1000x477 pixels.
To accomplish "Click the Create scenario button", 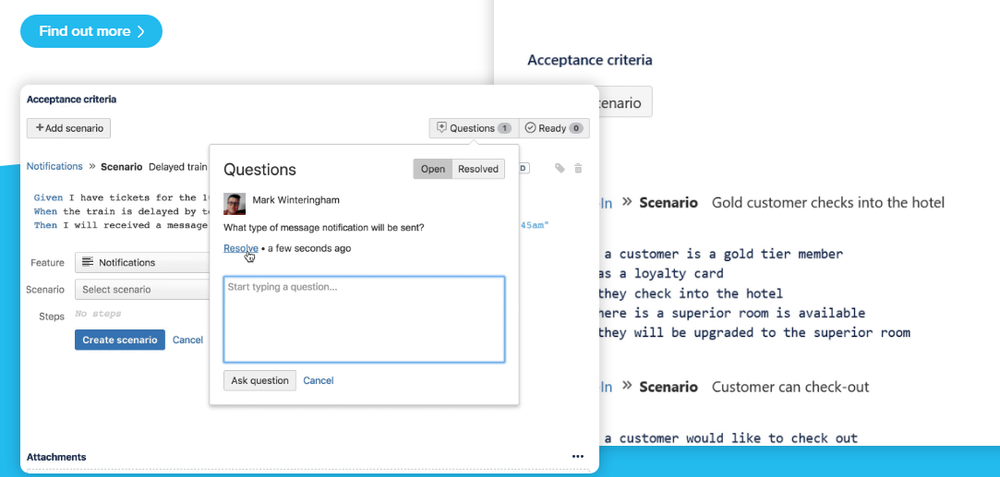I will tap(120, 340).
